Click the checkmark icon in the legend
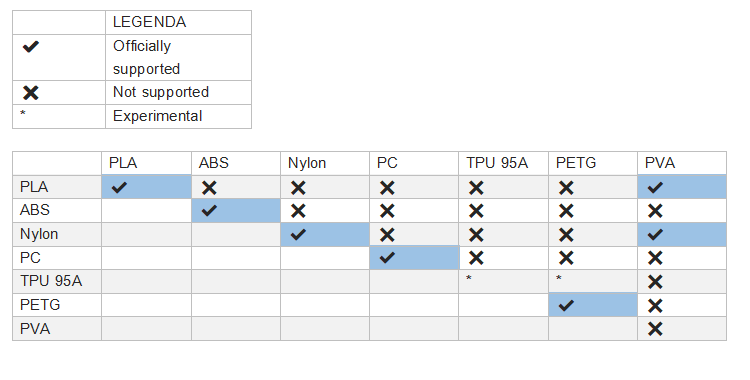Image resolution: width=750 pixels, height=380 pixels. click(31, 47)
